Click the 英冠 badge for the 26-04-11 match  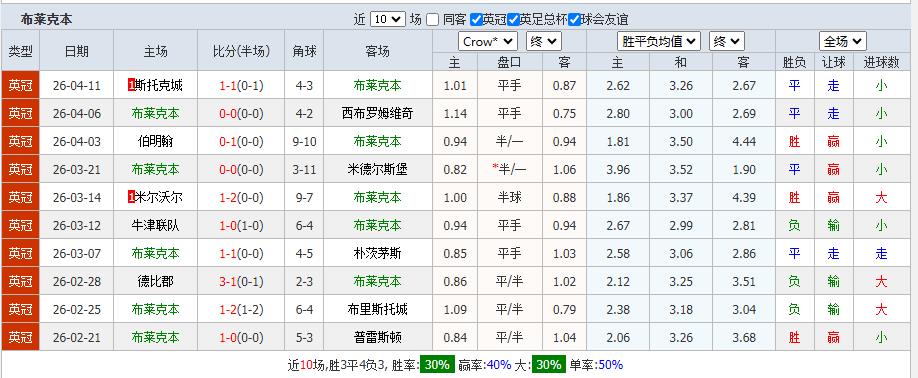click(x=20, y=85)
